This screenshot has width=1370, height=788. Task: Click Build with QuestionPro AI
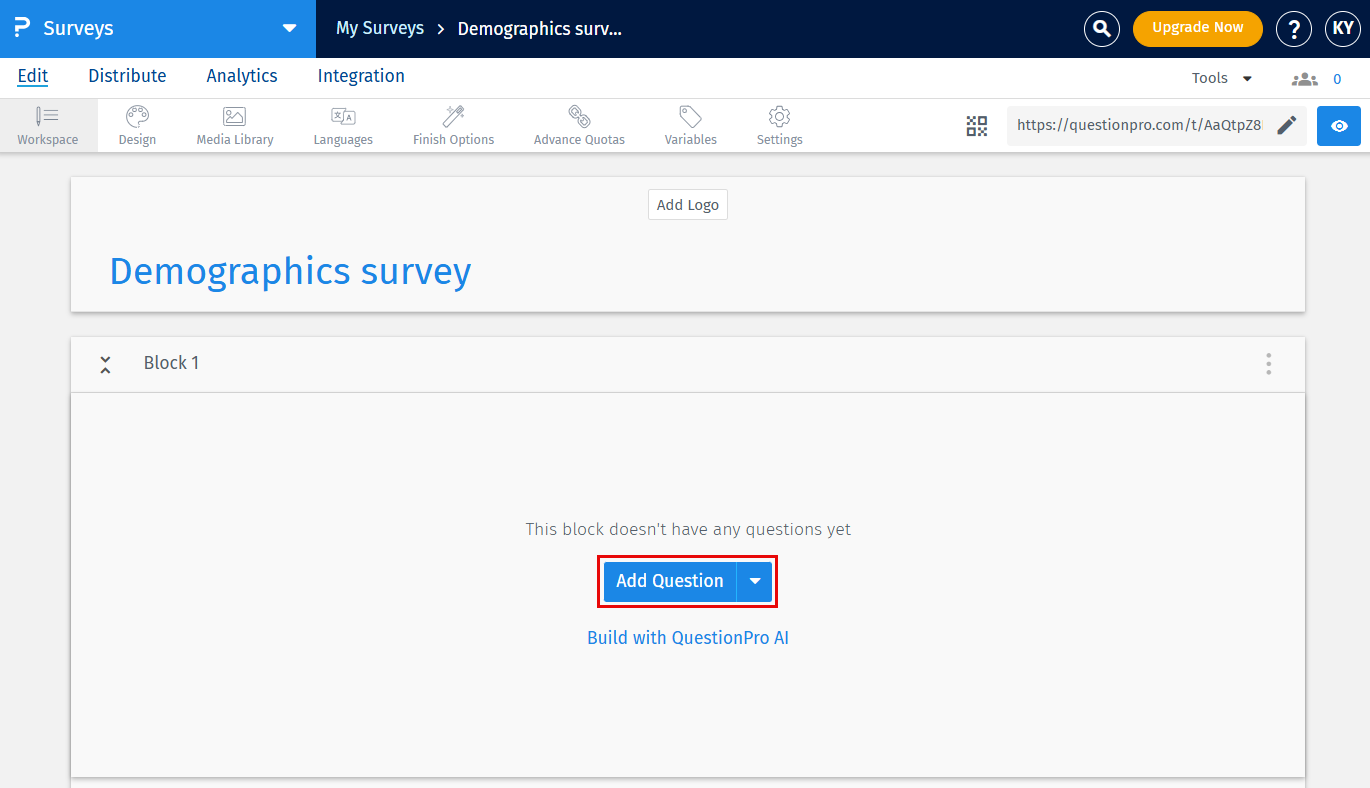pyautogui.click(x=687, y=637)
